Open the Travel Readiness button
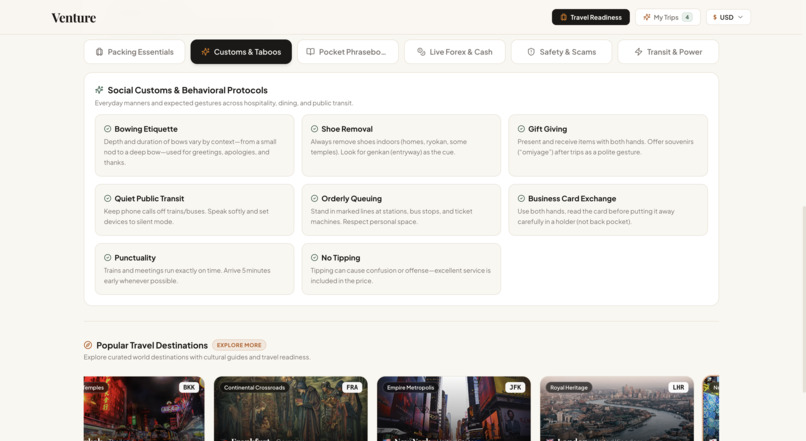This screenshot has height=441, width=806. (591, 17)
